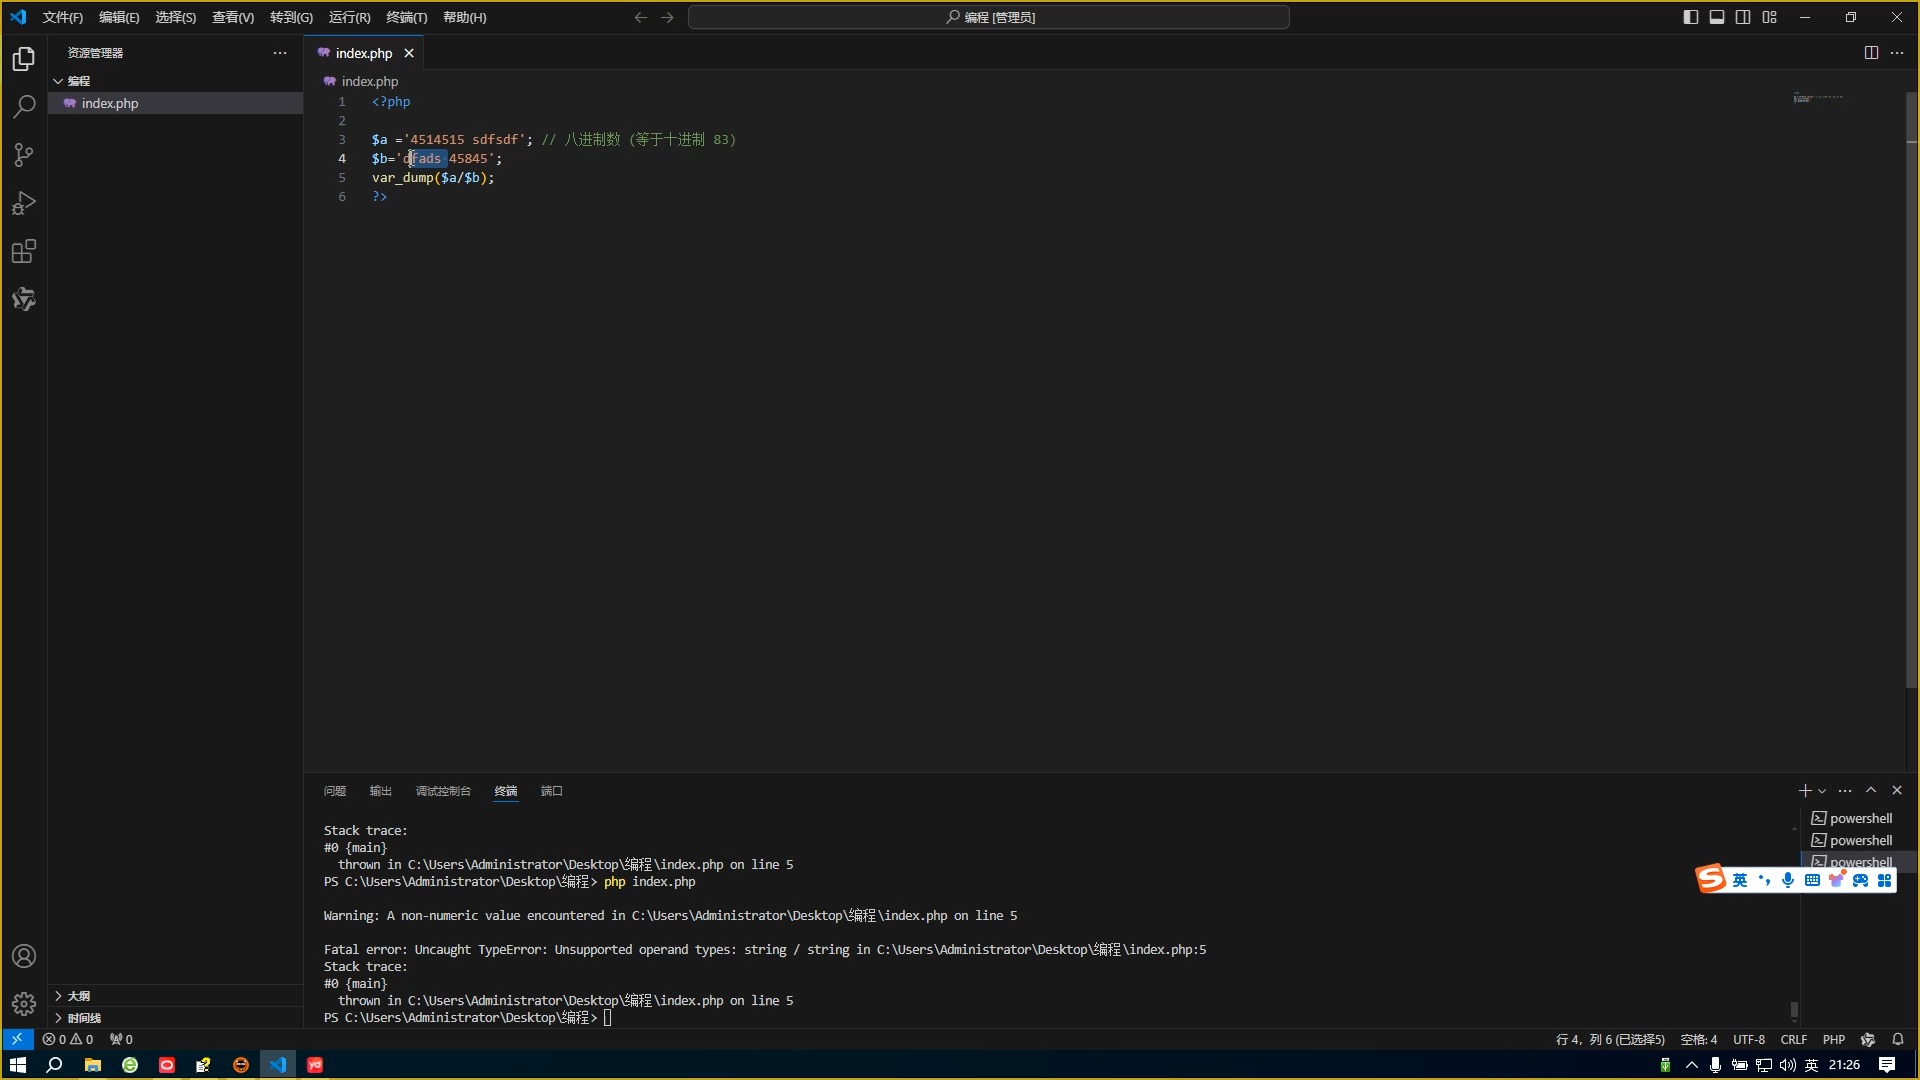Screen dimensions: 1920x1080
Task: Expand the 大纲 outline section
Action: [x=79, y=996]
